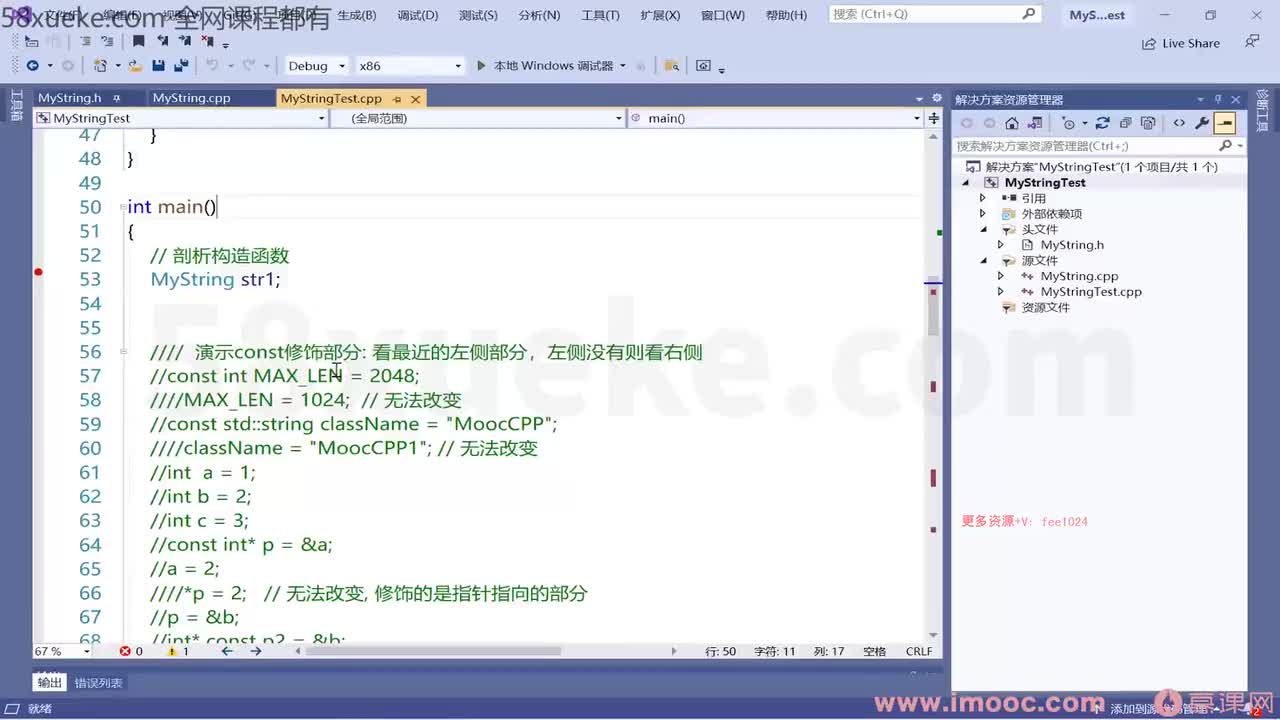Go to previous bookmark icon

[x=162, y=41]
